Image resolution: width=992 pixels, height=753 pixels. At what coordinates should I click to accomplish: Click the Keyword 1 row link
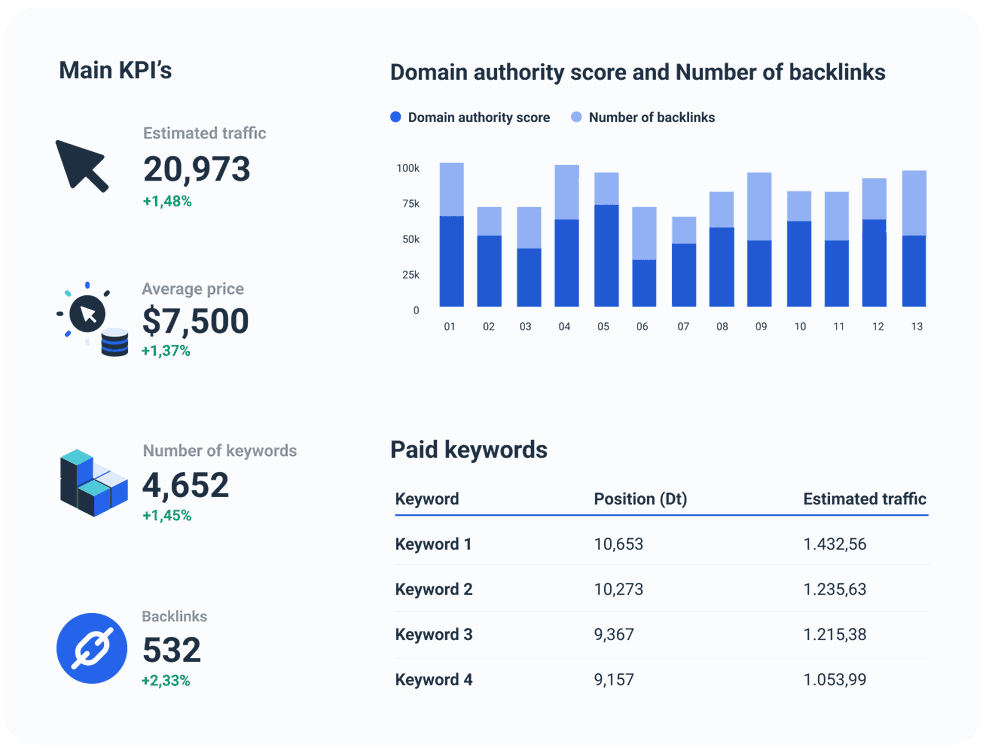(x=433, y=544)
